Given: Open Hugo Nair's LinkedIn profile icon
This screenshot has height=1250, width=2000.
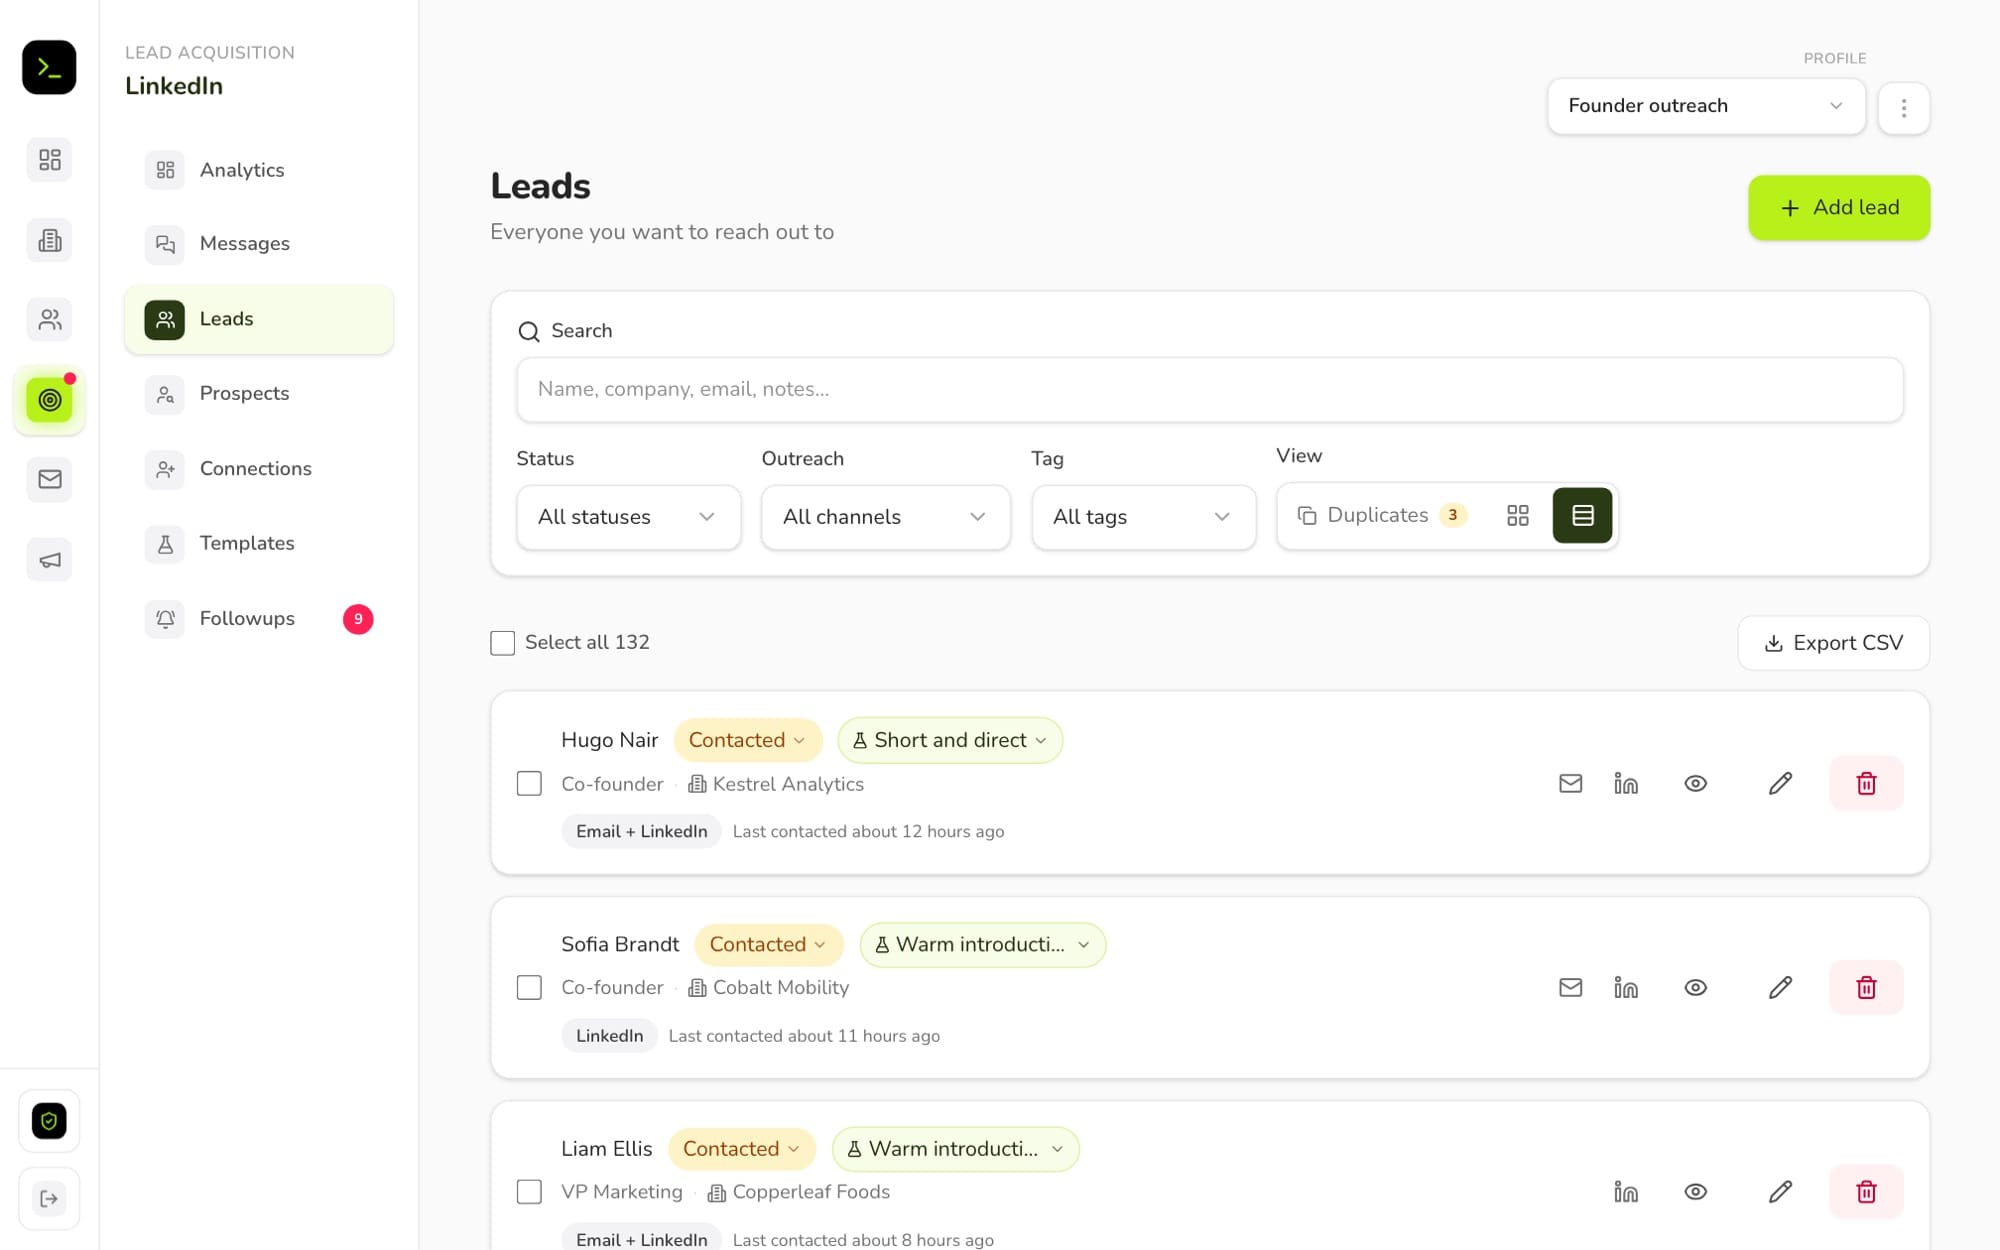Looking at the screenshot, I should [x=1626, y=783].
